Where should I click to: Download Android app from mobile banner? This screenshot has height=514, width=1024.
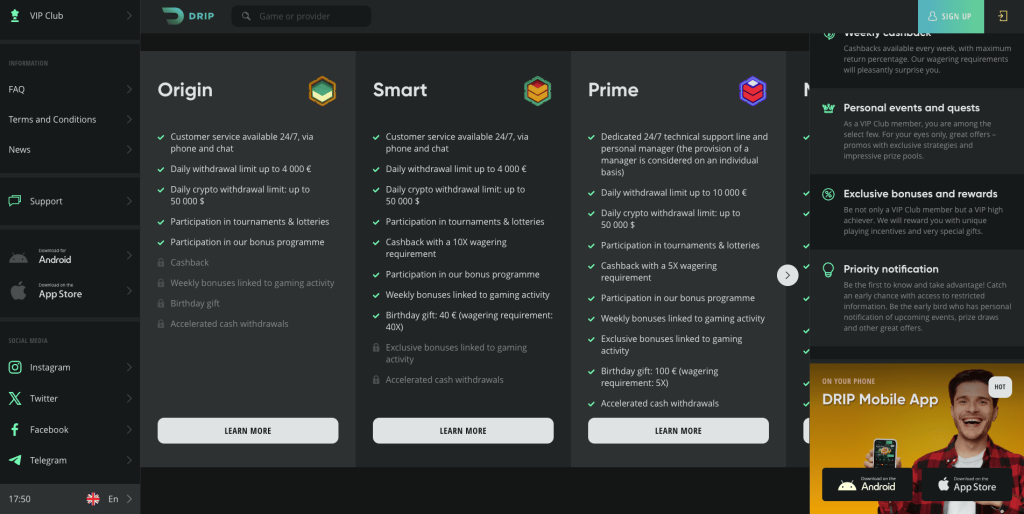click(864, 484)
